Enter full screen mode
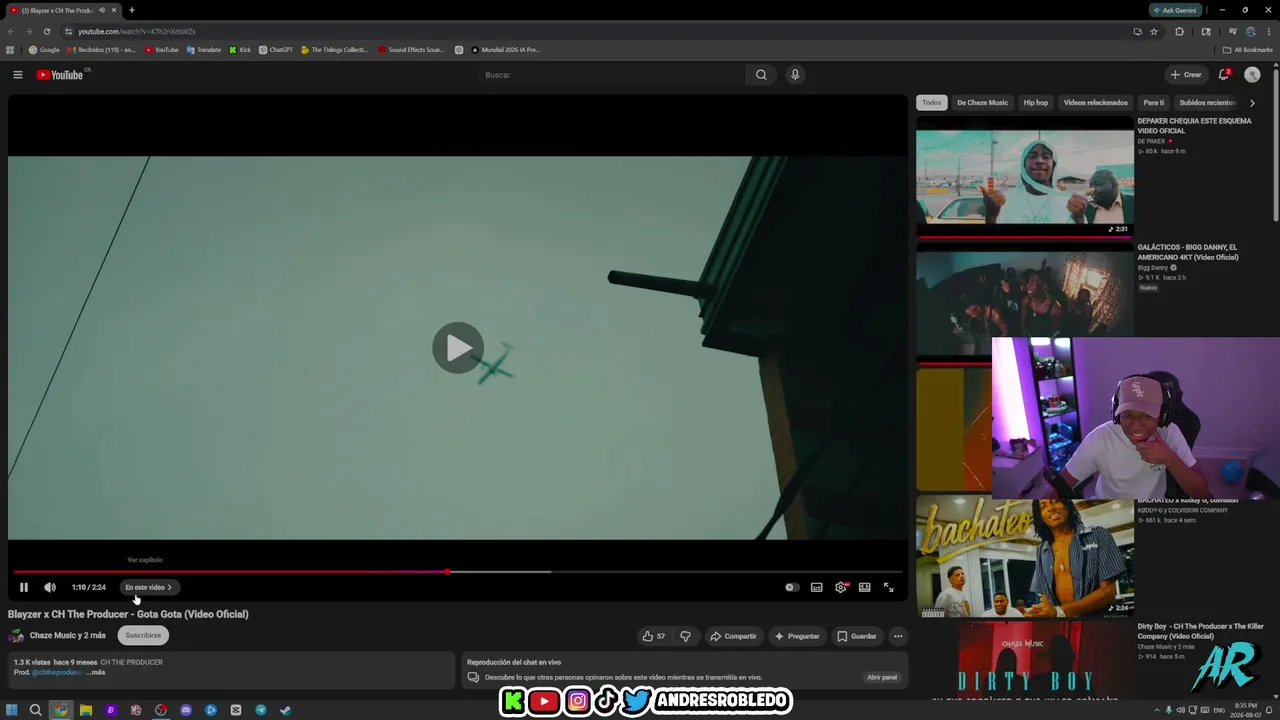The width and height of the screenshot is (1280, 720). coord(888,587)
